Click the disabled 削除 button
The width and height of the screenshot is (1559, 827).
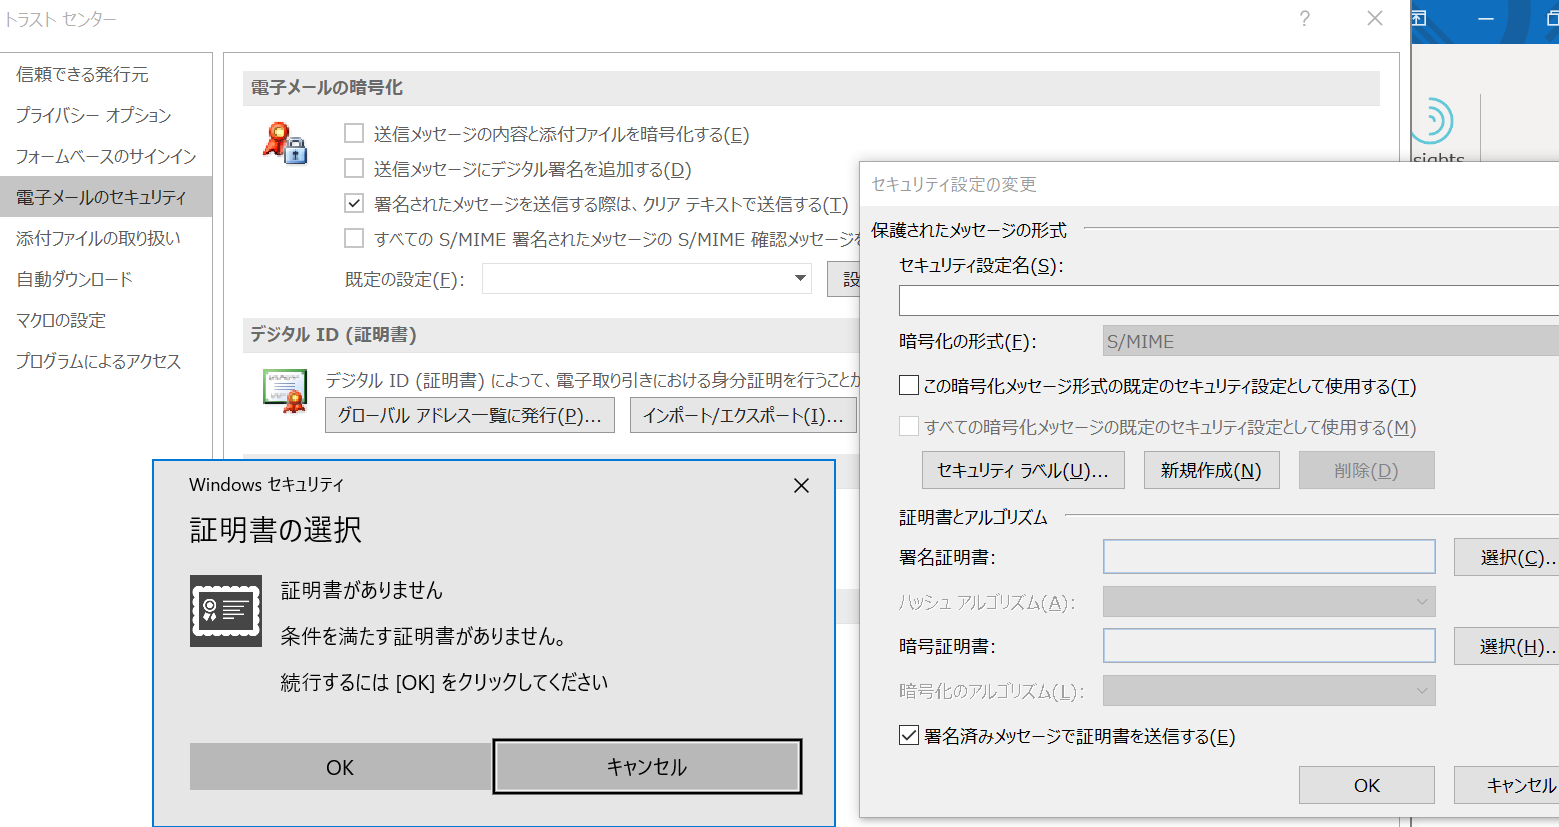pyautogui.click(x=1366, y=470)
